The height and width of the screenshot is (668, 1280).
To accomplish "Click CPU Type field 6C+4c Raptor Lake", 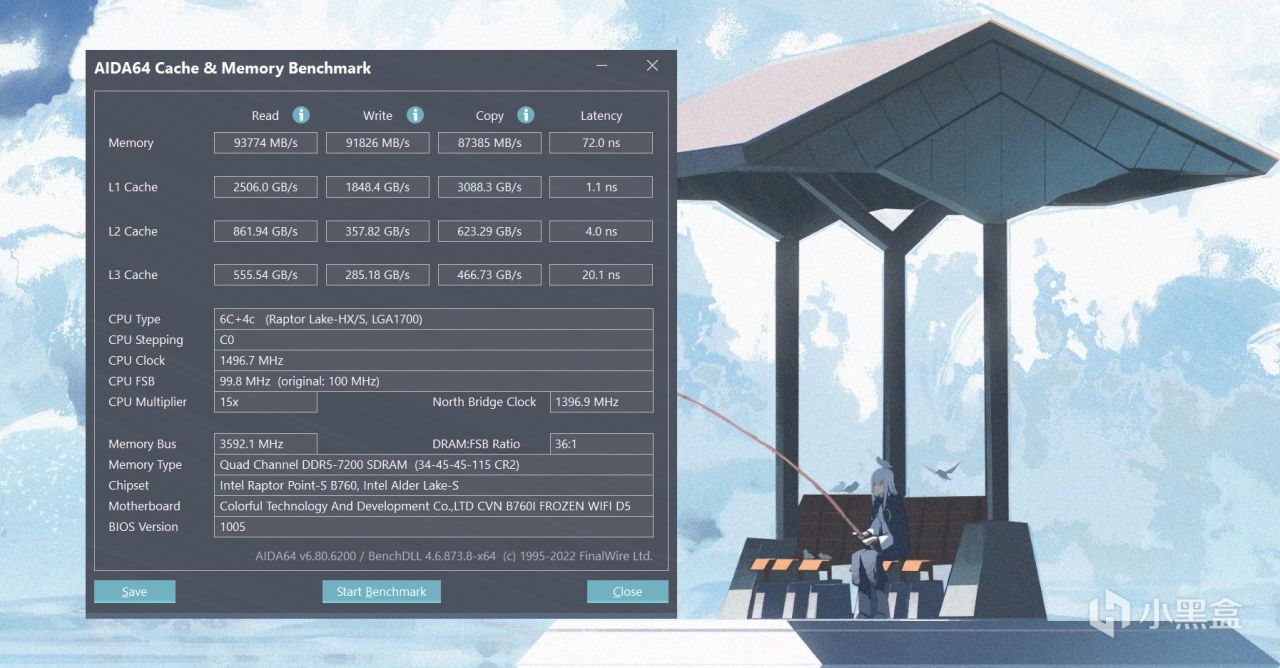I will click(434, 319).
